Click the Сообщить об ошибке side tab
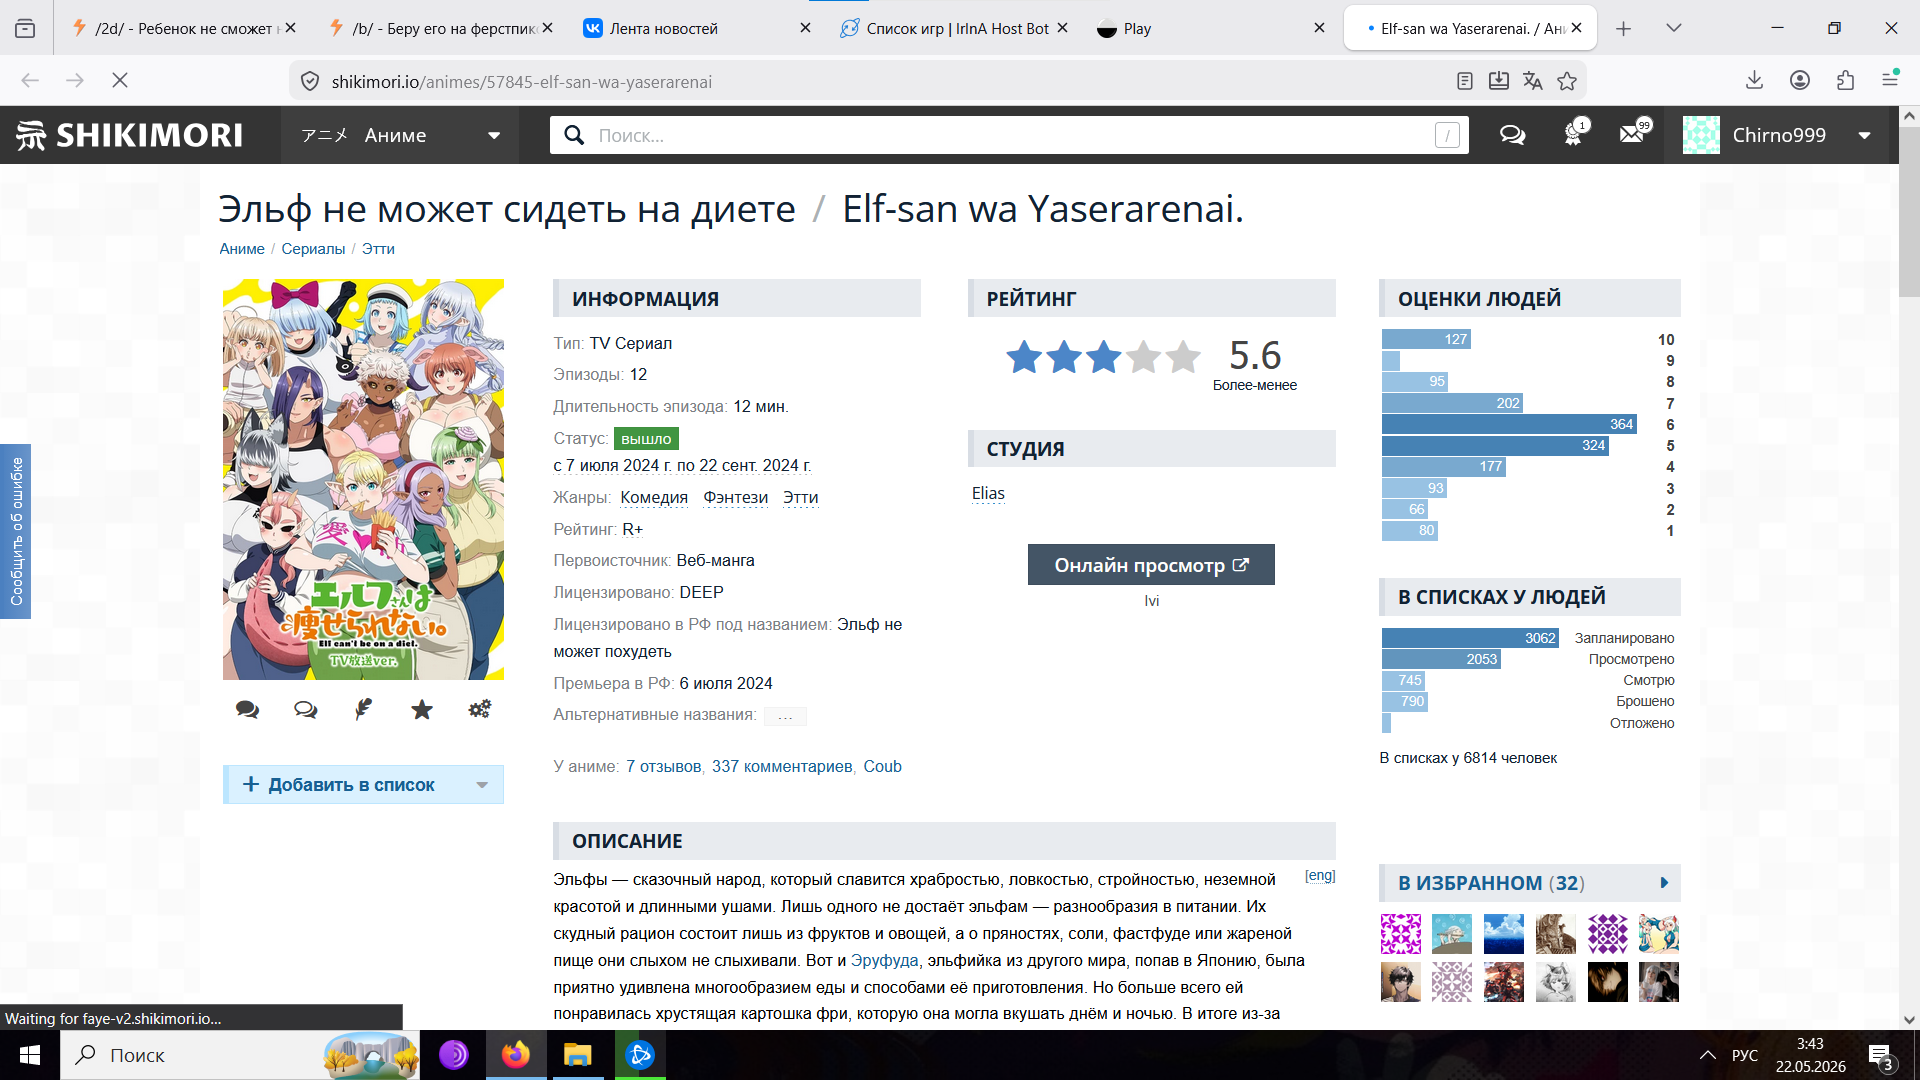Image resolution: width=1920 pixels, height=1080 pixels. point(16,531)
